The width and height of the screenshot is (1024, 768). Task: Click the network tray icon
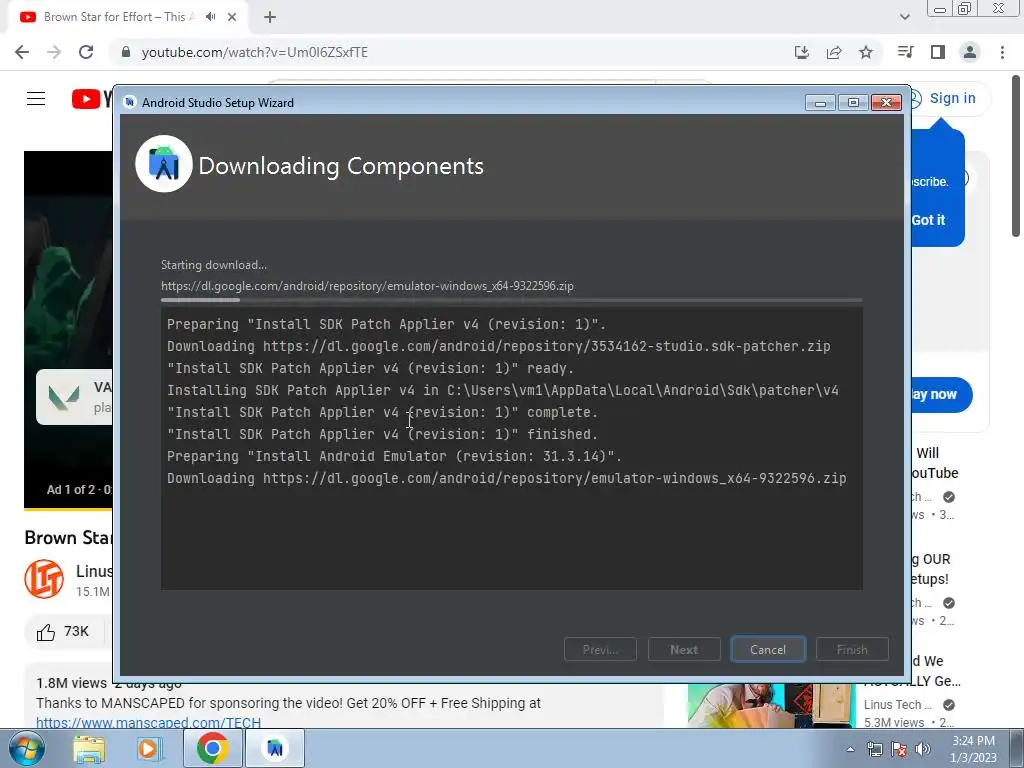tap(874, 749)
